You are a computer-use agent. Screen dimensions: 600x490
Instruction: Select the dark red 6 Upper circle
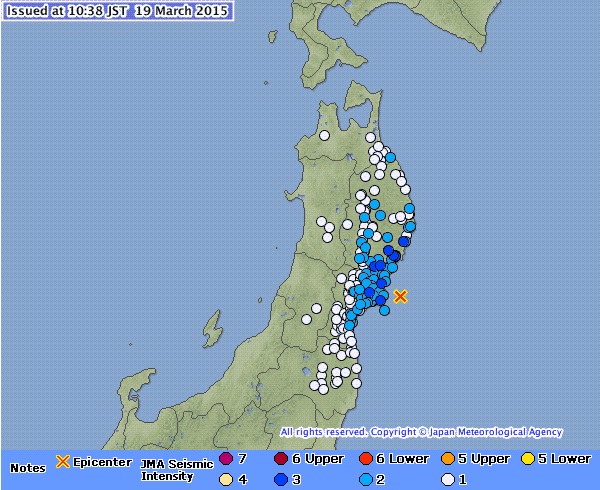pyautogui.click(x=280, y=459)
